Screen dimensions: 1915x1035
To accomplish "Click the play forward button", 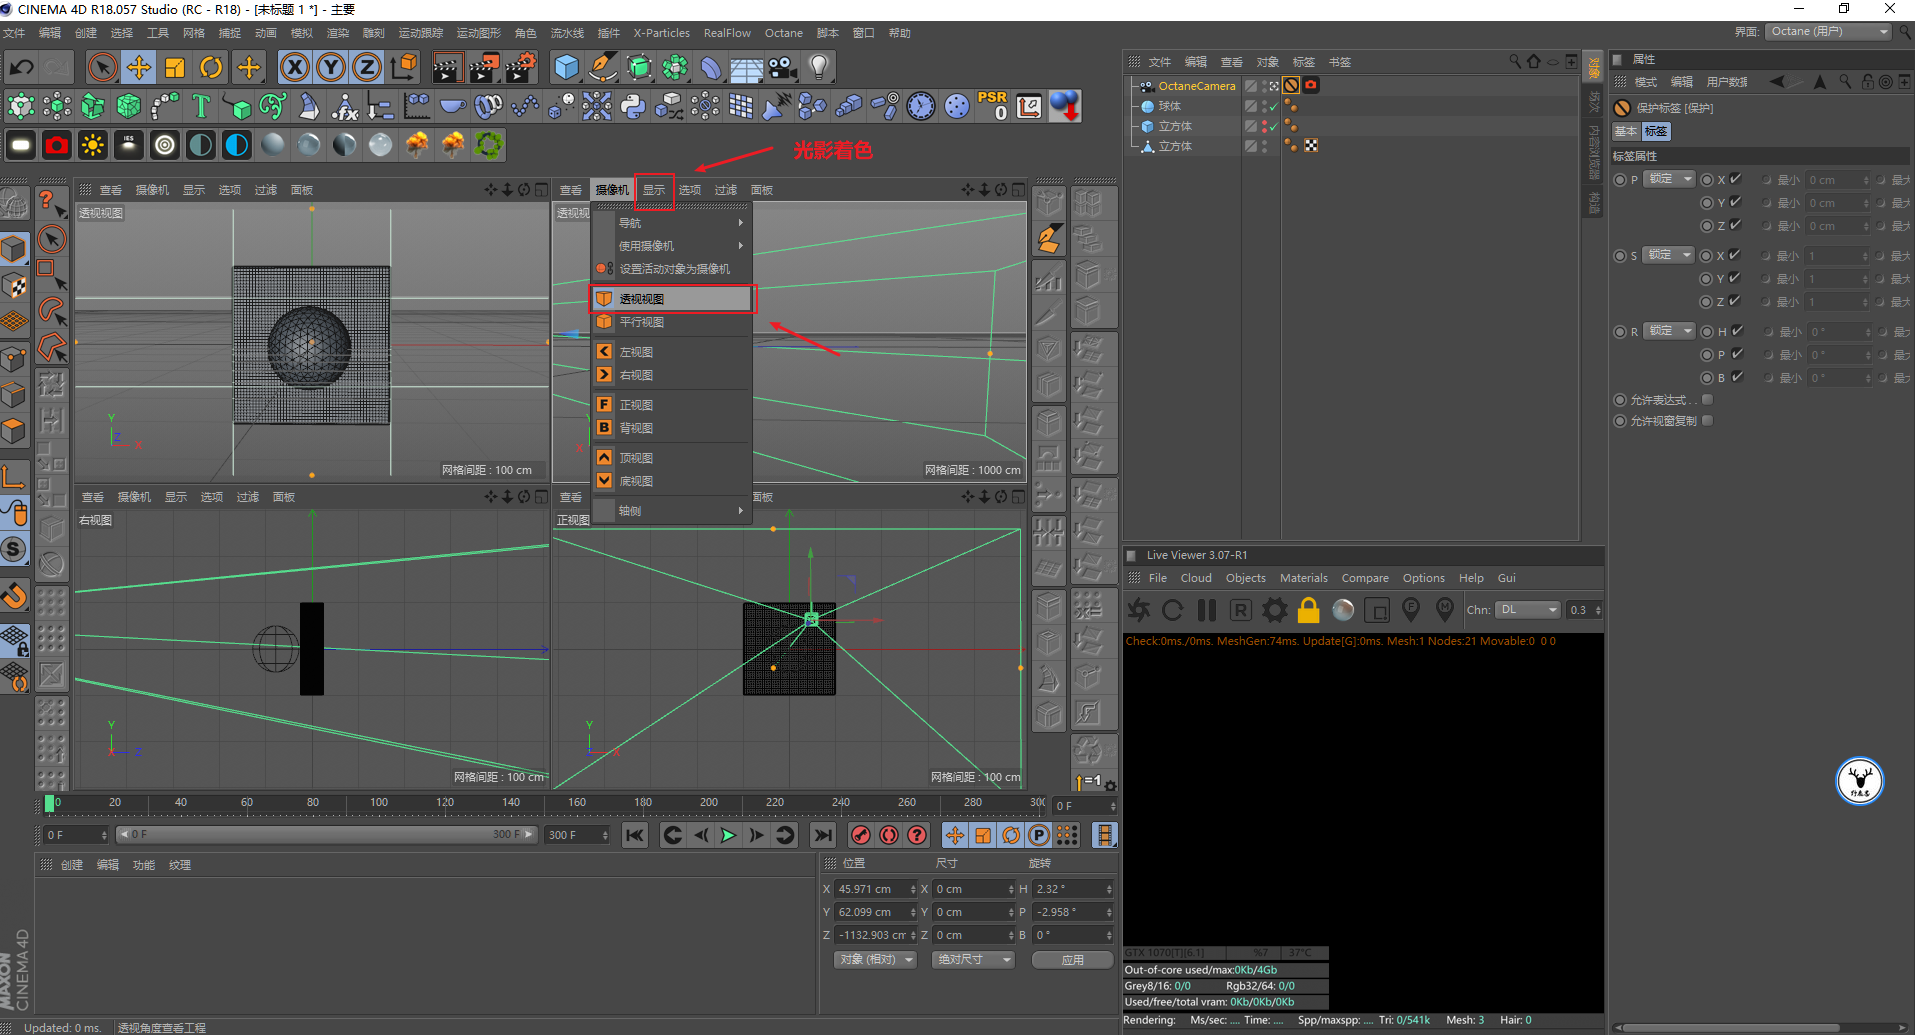I will click(x=728, y=835).
